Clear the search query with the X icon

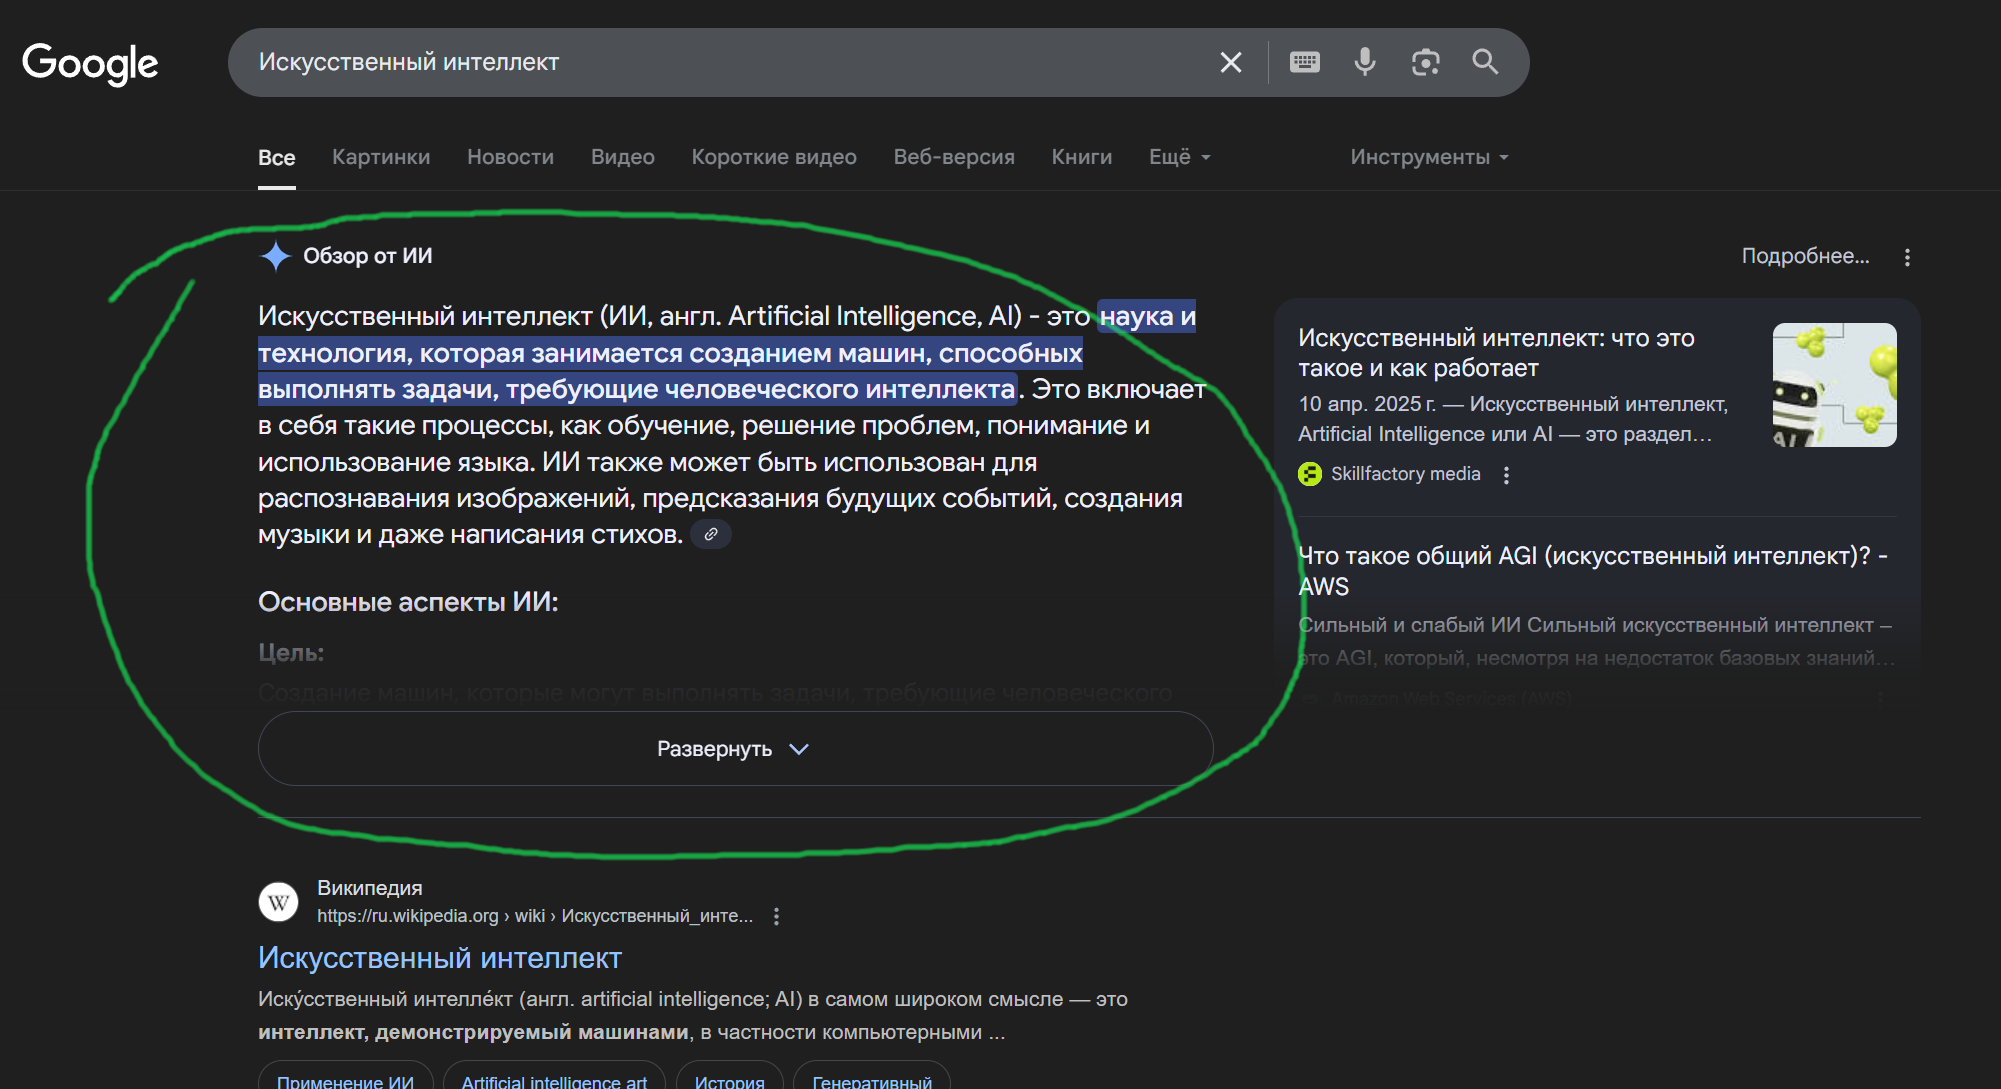1230,62
